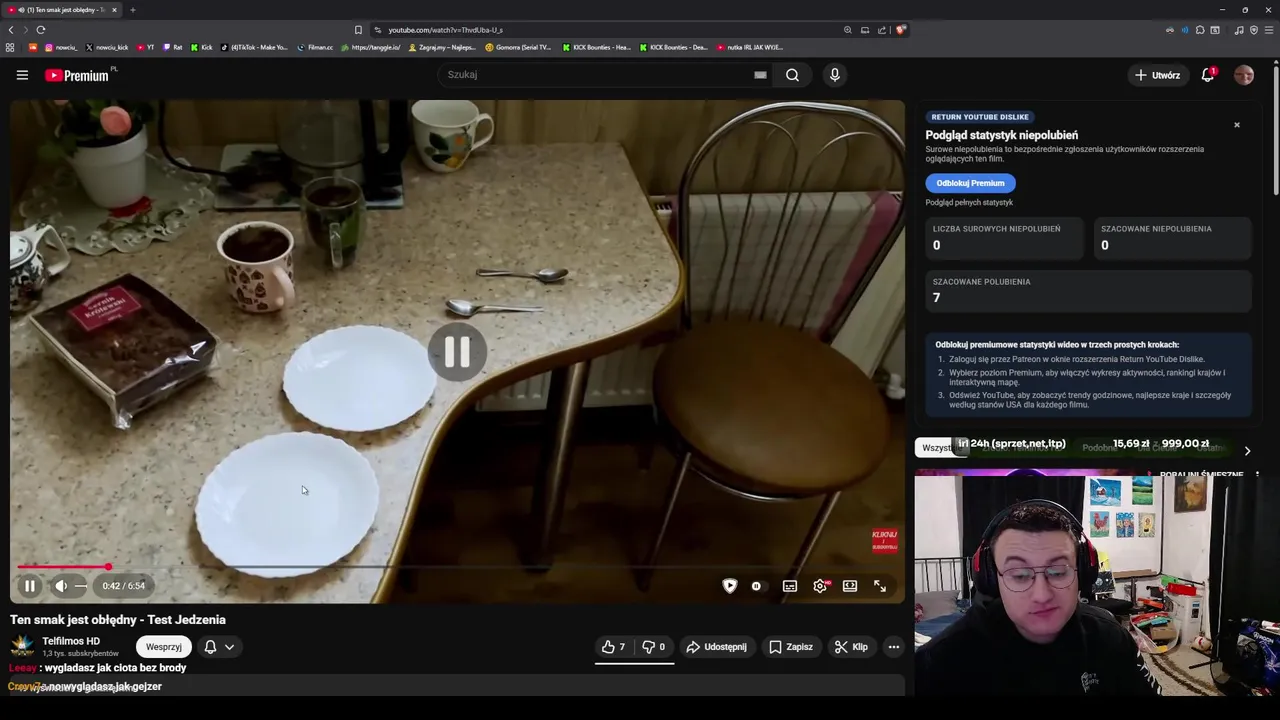Open the TikTok - Make Yo... bookmark
The width and height of the screenshot is (1280, 720).
pyautogui.click(x=254, y=47)
